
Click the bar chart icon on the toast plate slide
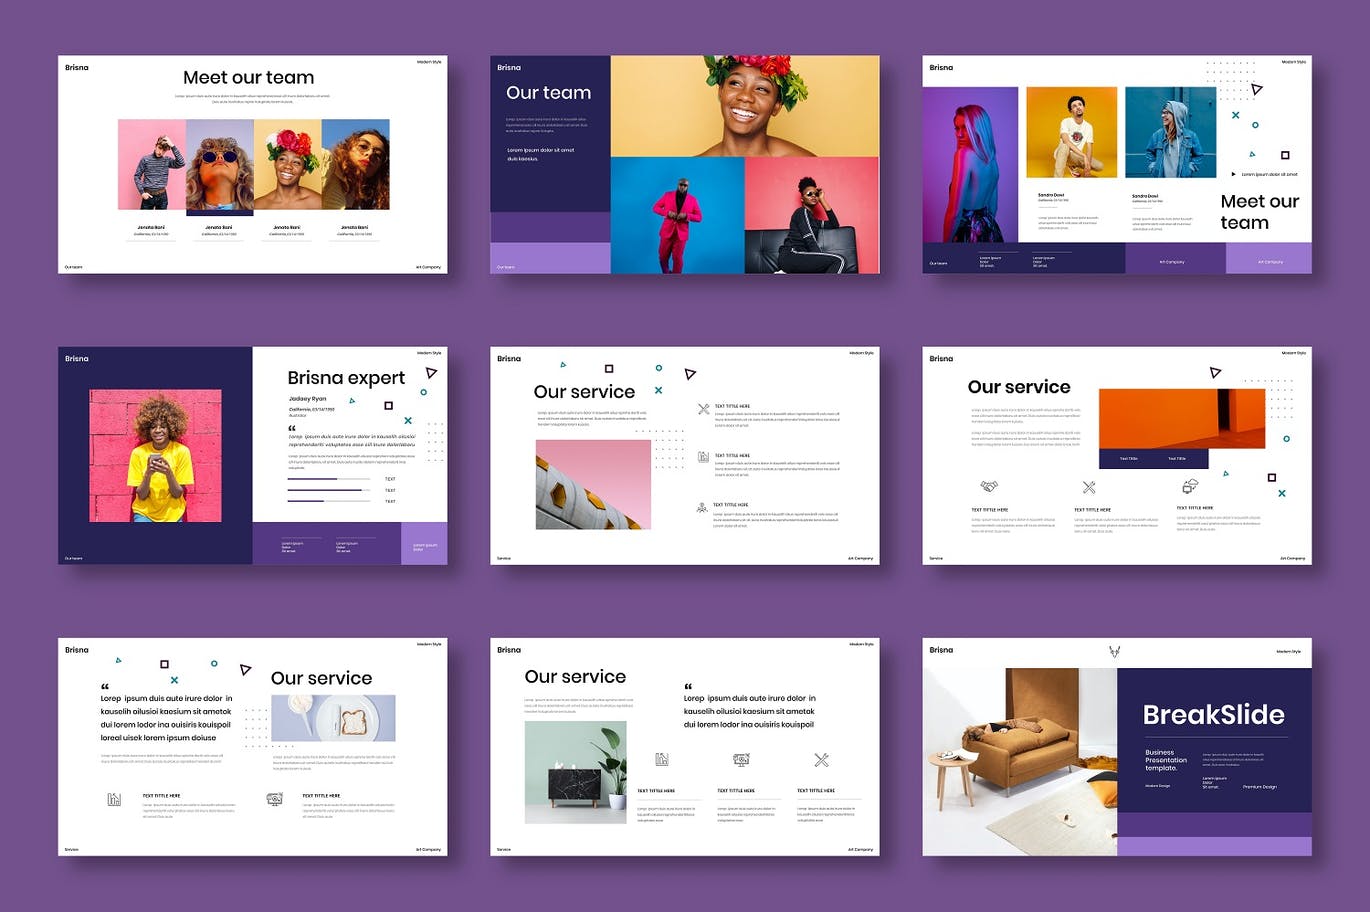pos(114,799)
